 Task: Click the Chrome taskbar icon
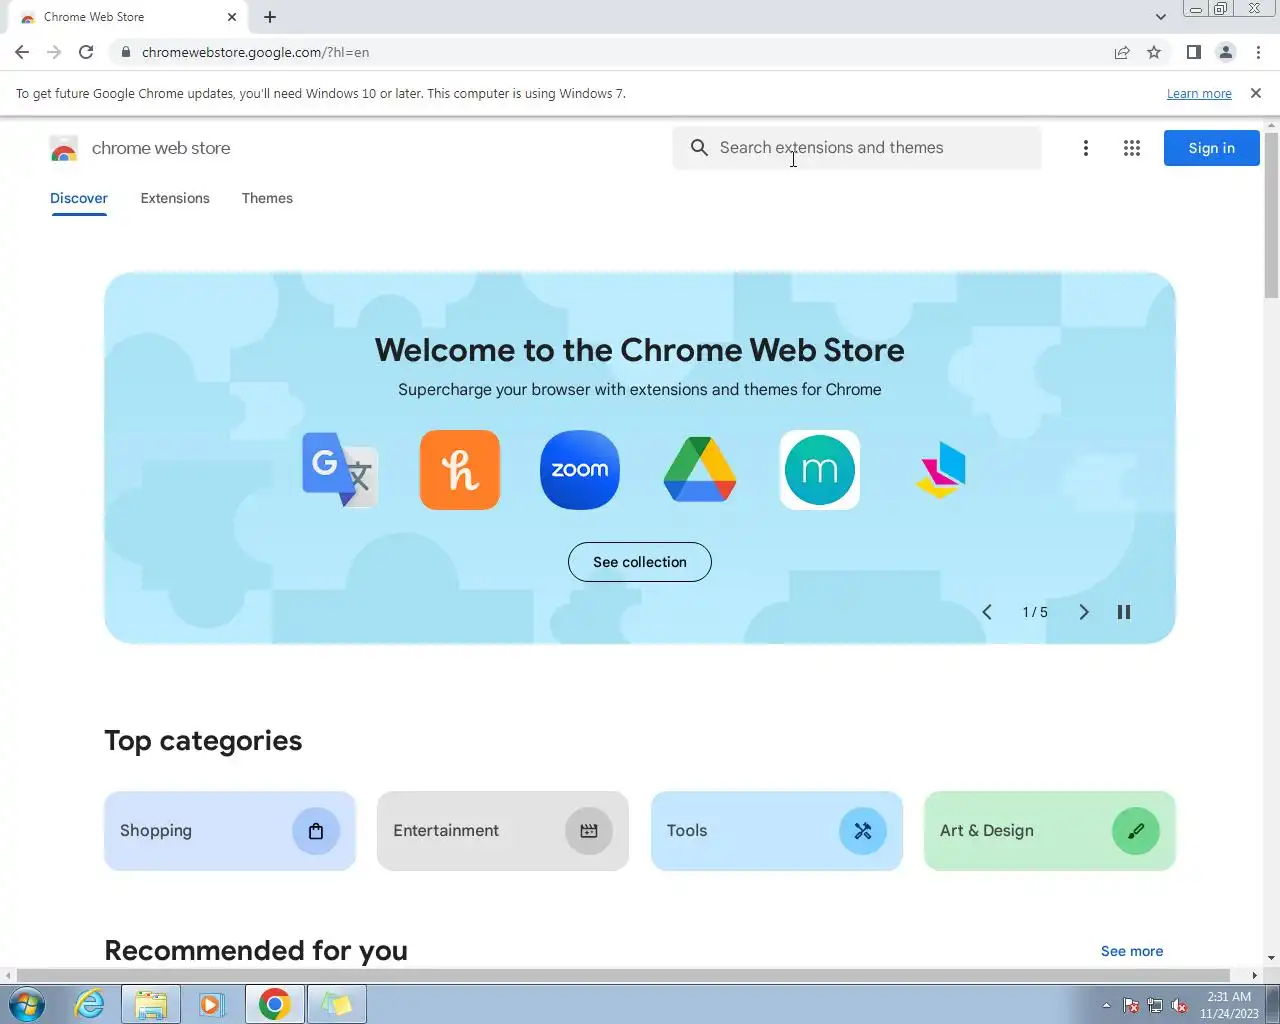pos(275,1004)
